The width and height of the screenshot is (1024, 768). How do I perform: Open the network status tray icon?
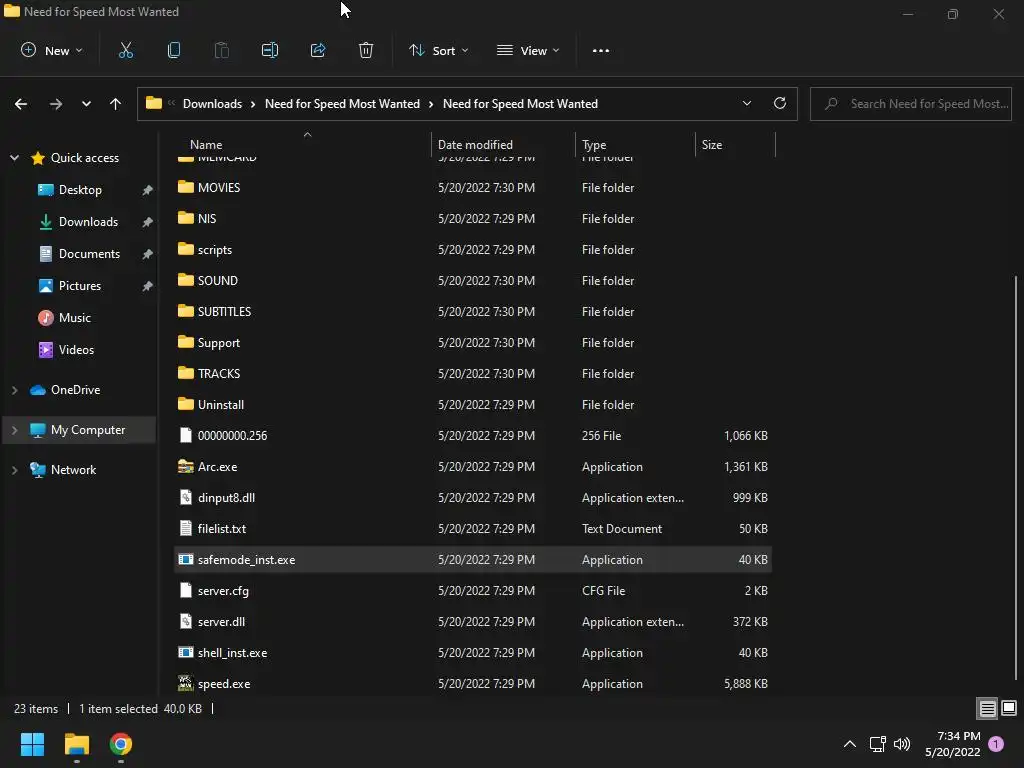(877, 744)
